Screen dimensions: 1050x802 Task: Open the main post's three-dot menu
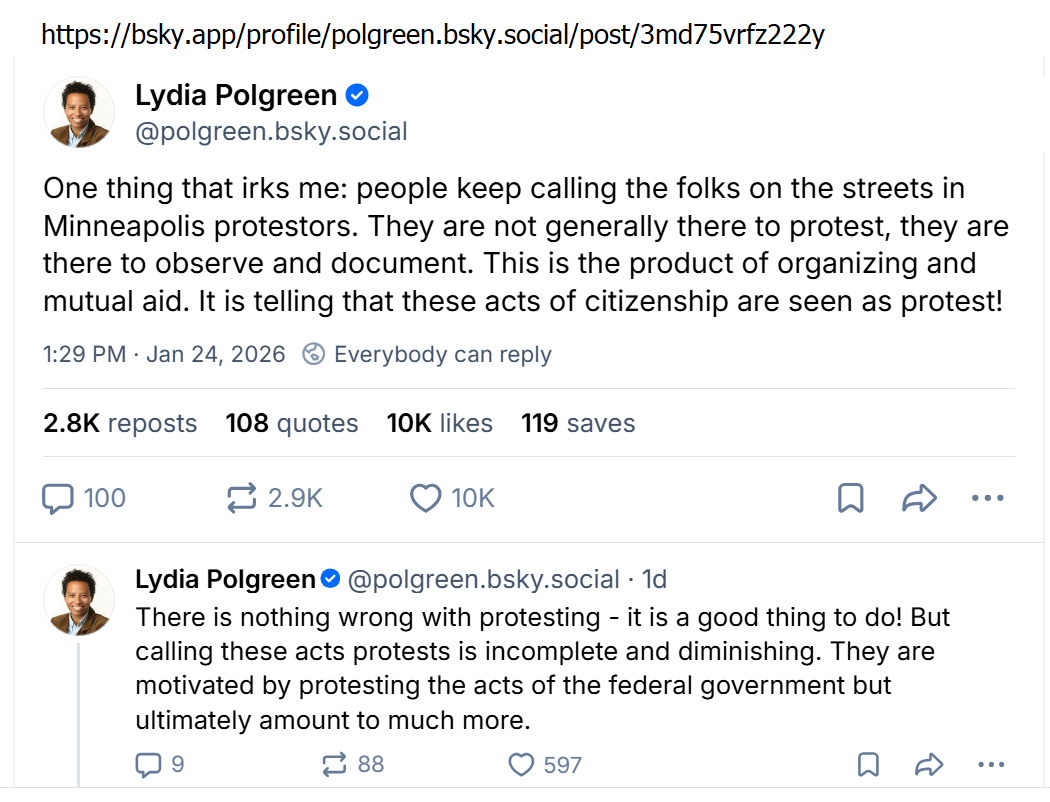coord(987,498)
